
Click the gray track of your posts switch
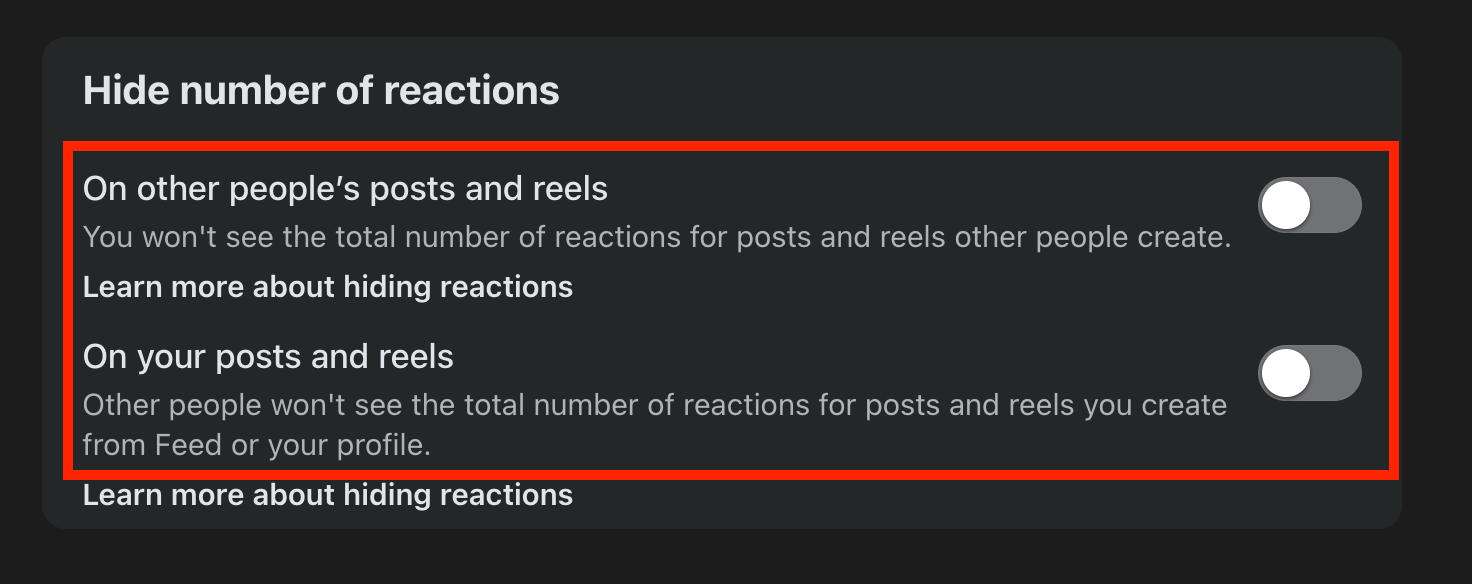click(x=1338, y=373)
